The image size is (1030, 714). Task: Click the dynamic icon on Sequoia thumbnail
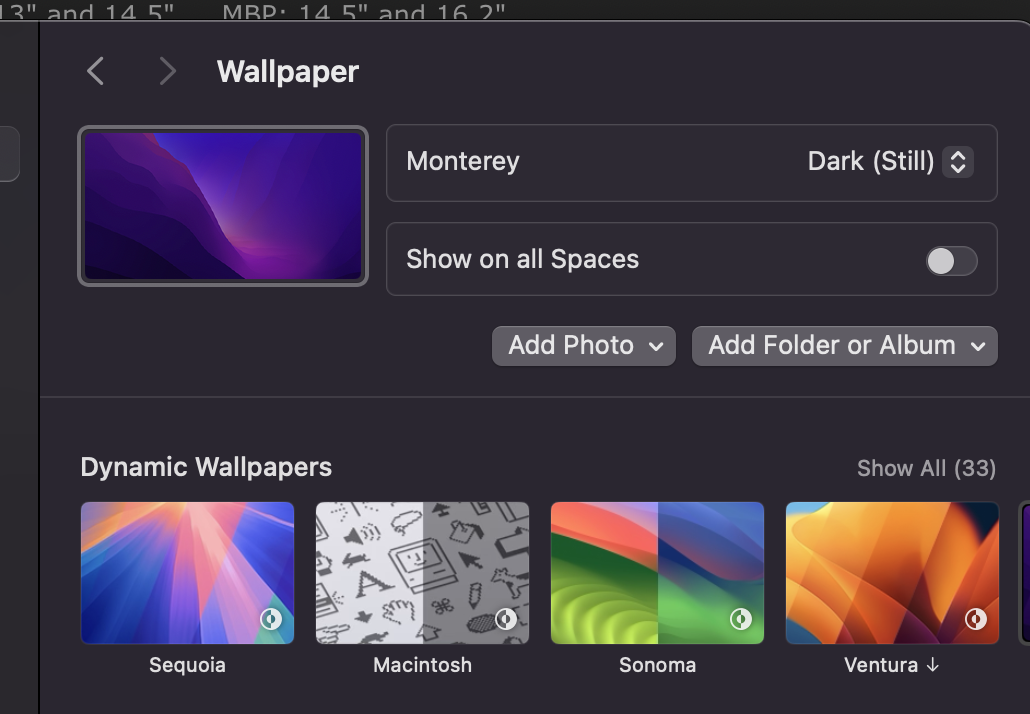[x=271, y=619]
